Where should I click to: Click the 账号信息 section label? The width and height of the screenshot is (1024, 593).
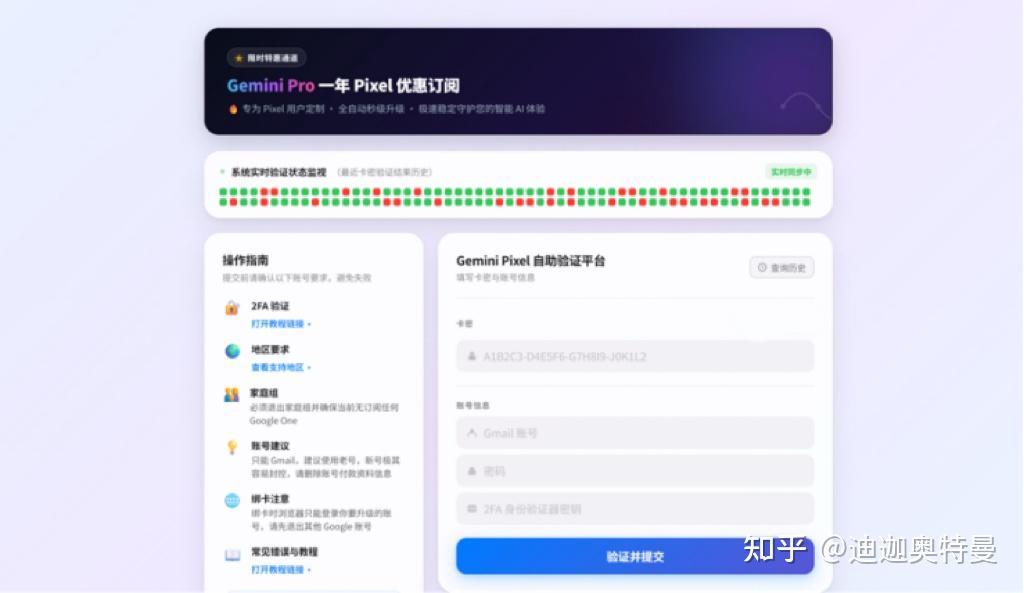pos(473,406)
